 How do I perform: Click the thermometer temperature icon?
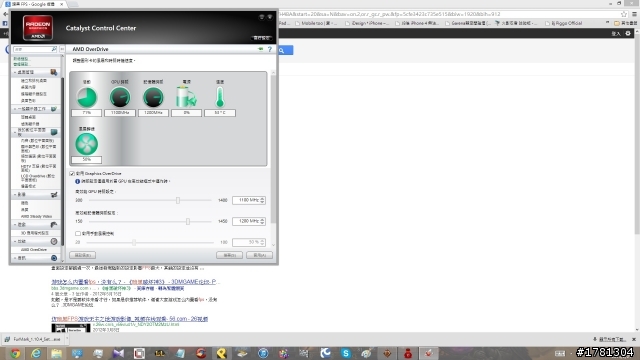pos(220,97)
